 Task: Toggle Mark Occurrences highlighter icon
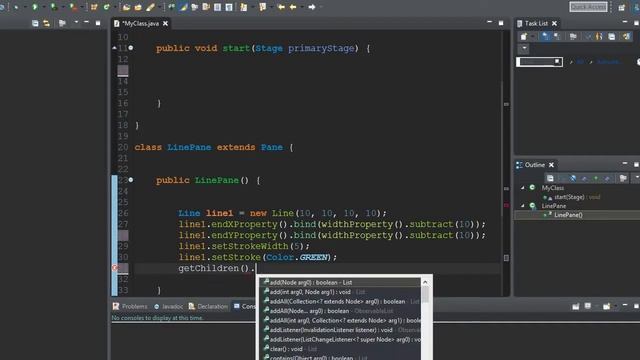pyautogui.click(x=183, y=7)
